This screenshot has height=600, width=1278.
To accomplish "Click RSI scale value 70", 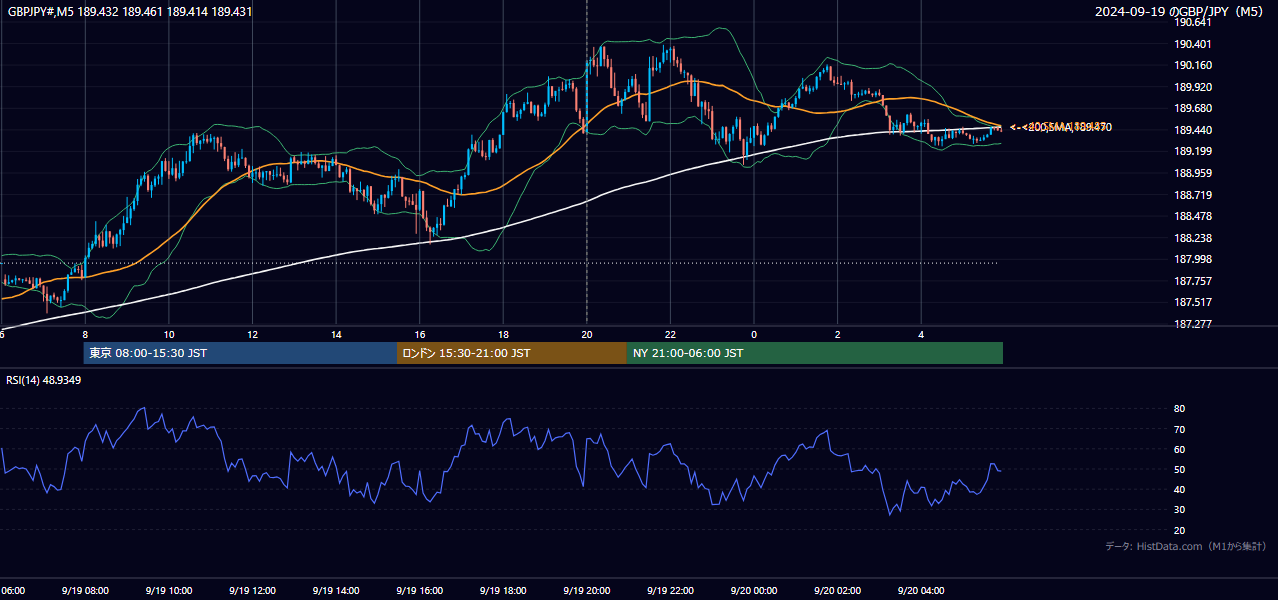I will coord(1180,429).
